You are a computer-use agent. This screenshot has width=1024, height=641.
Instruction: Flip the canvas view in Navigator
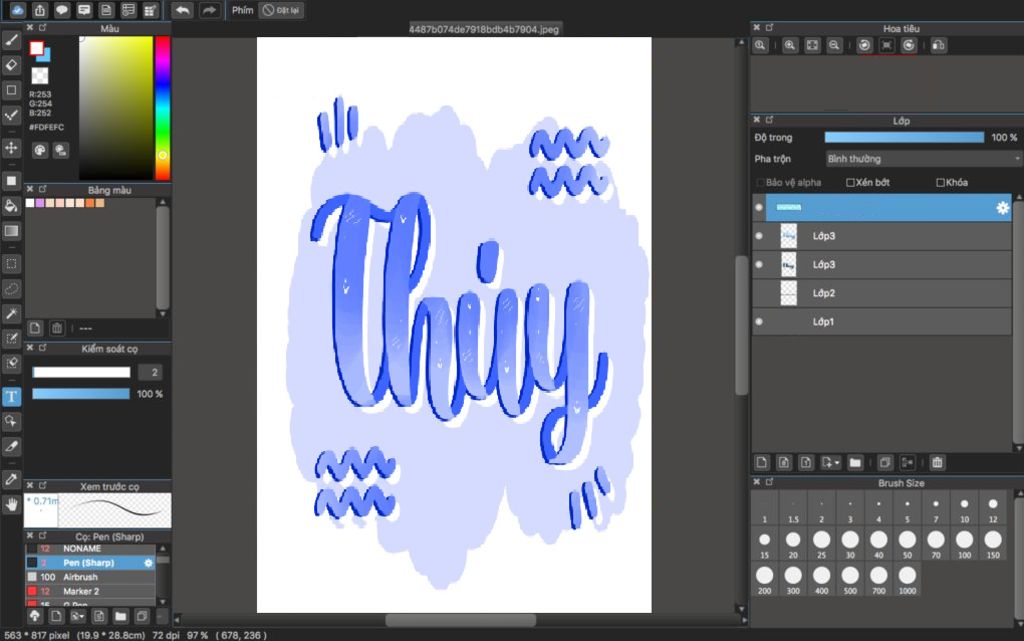(938, 45)
